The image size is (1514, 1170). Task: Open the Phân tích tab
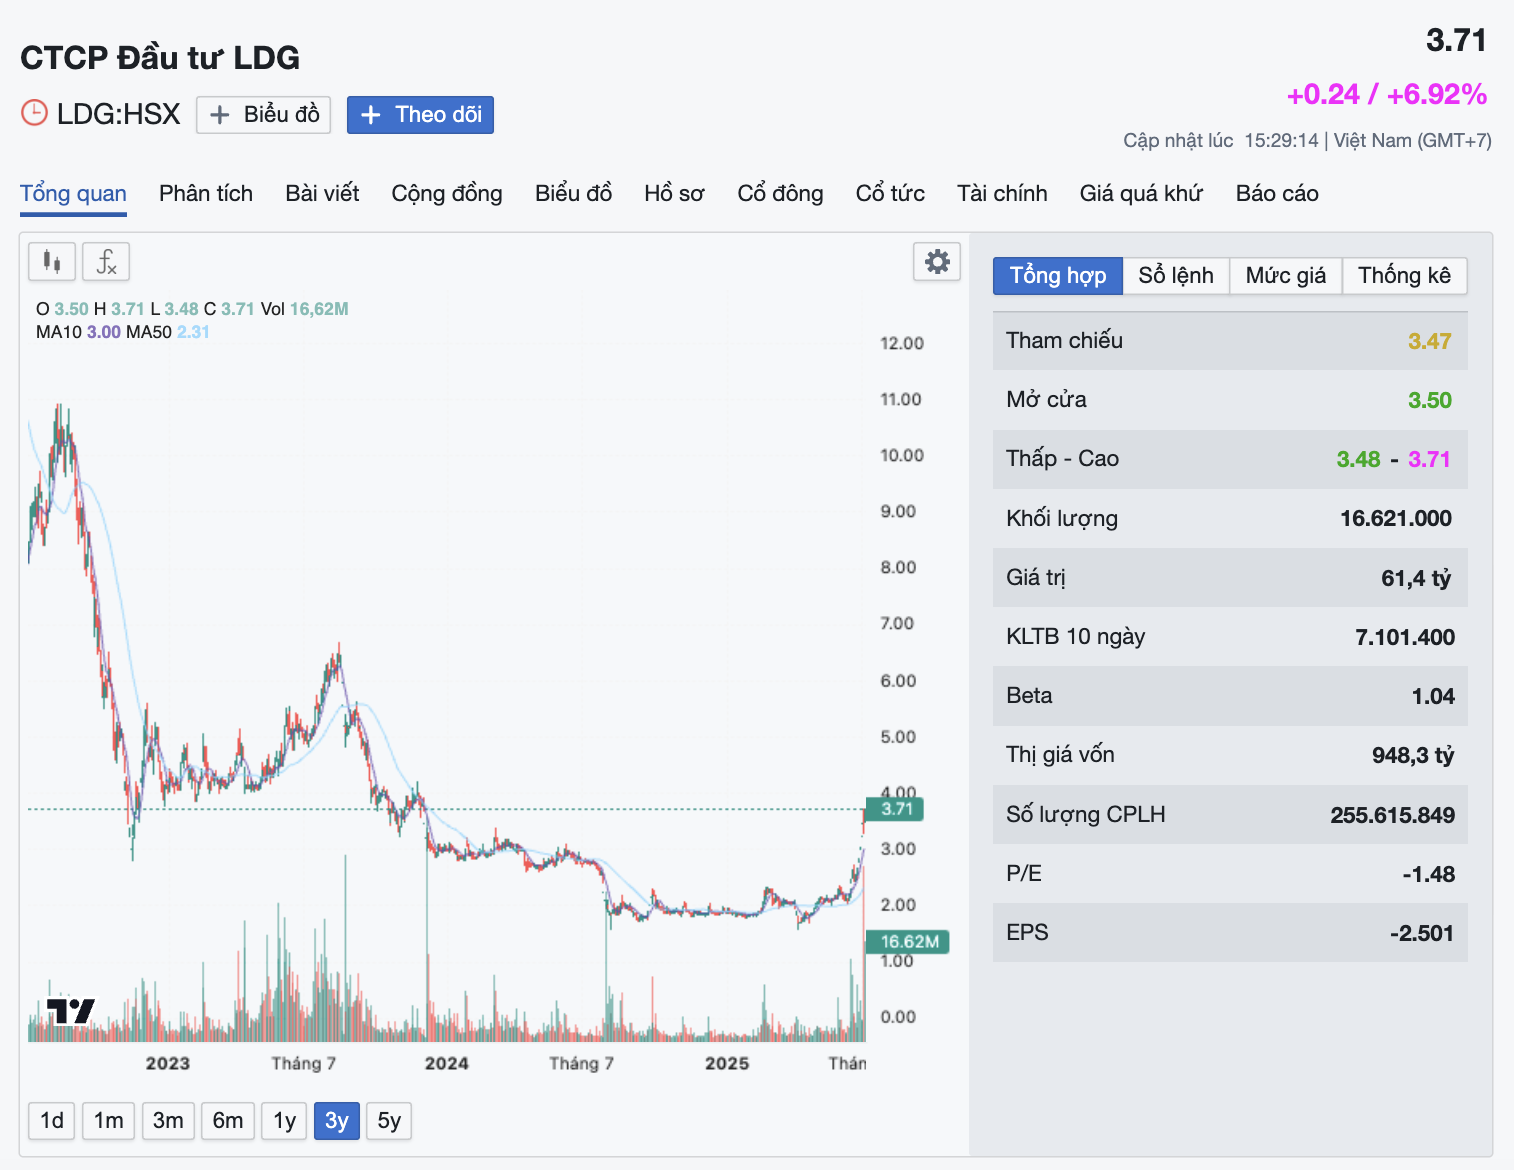(206, 193)
